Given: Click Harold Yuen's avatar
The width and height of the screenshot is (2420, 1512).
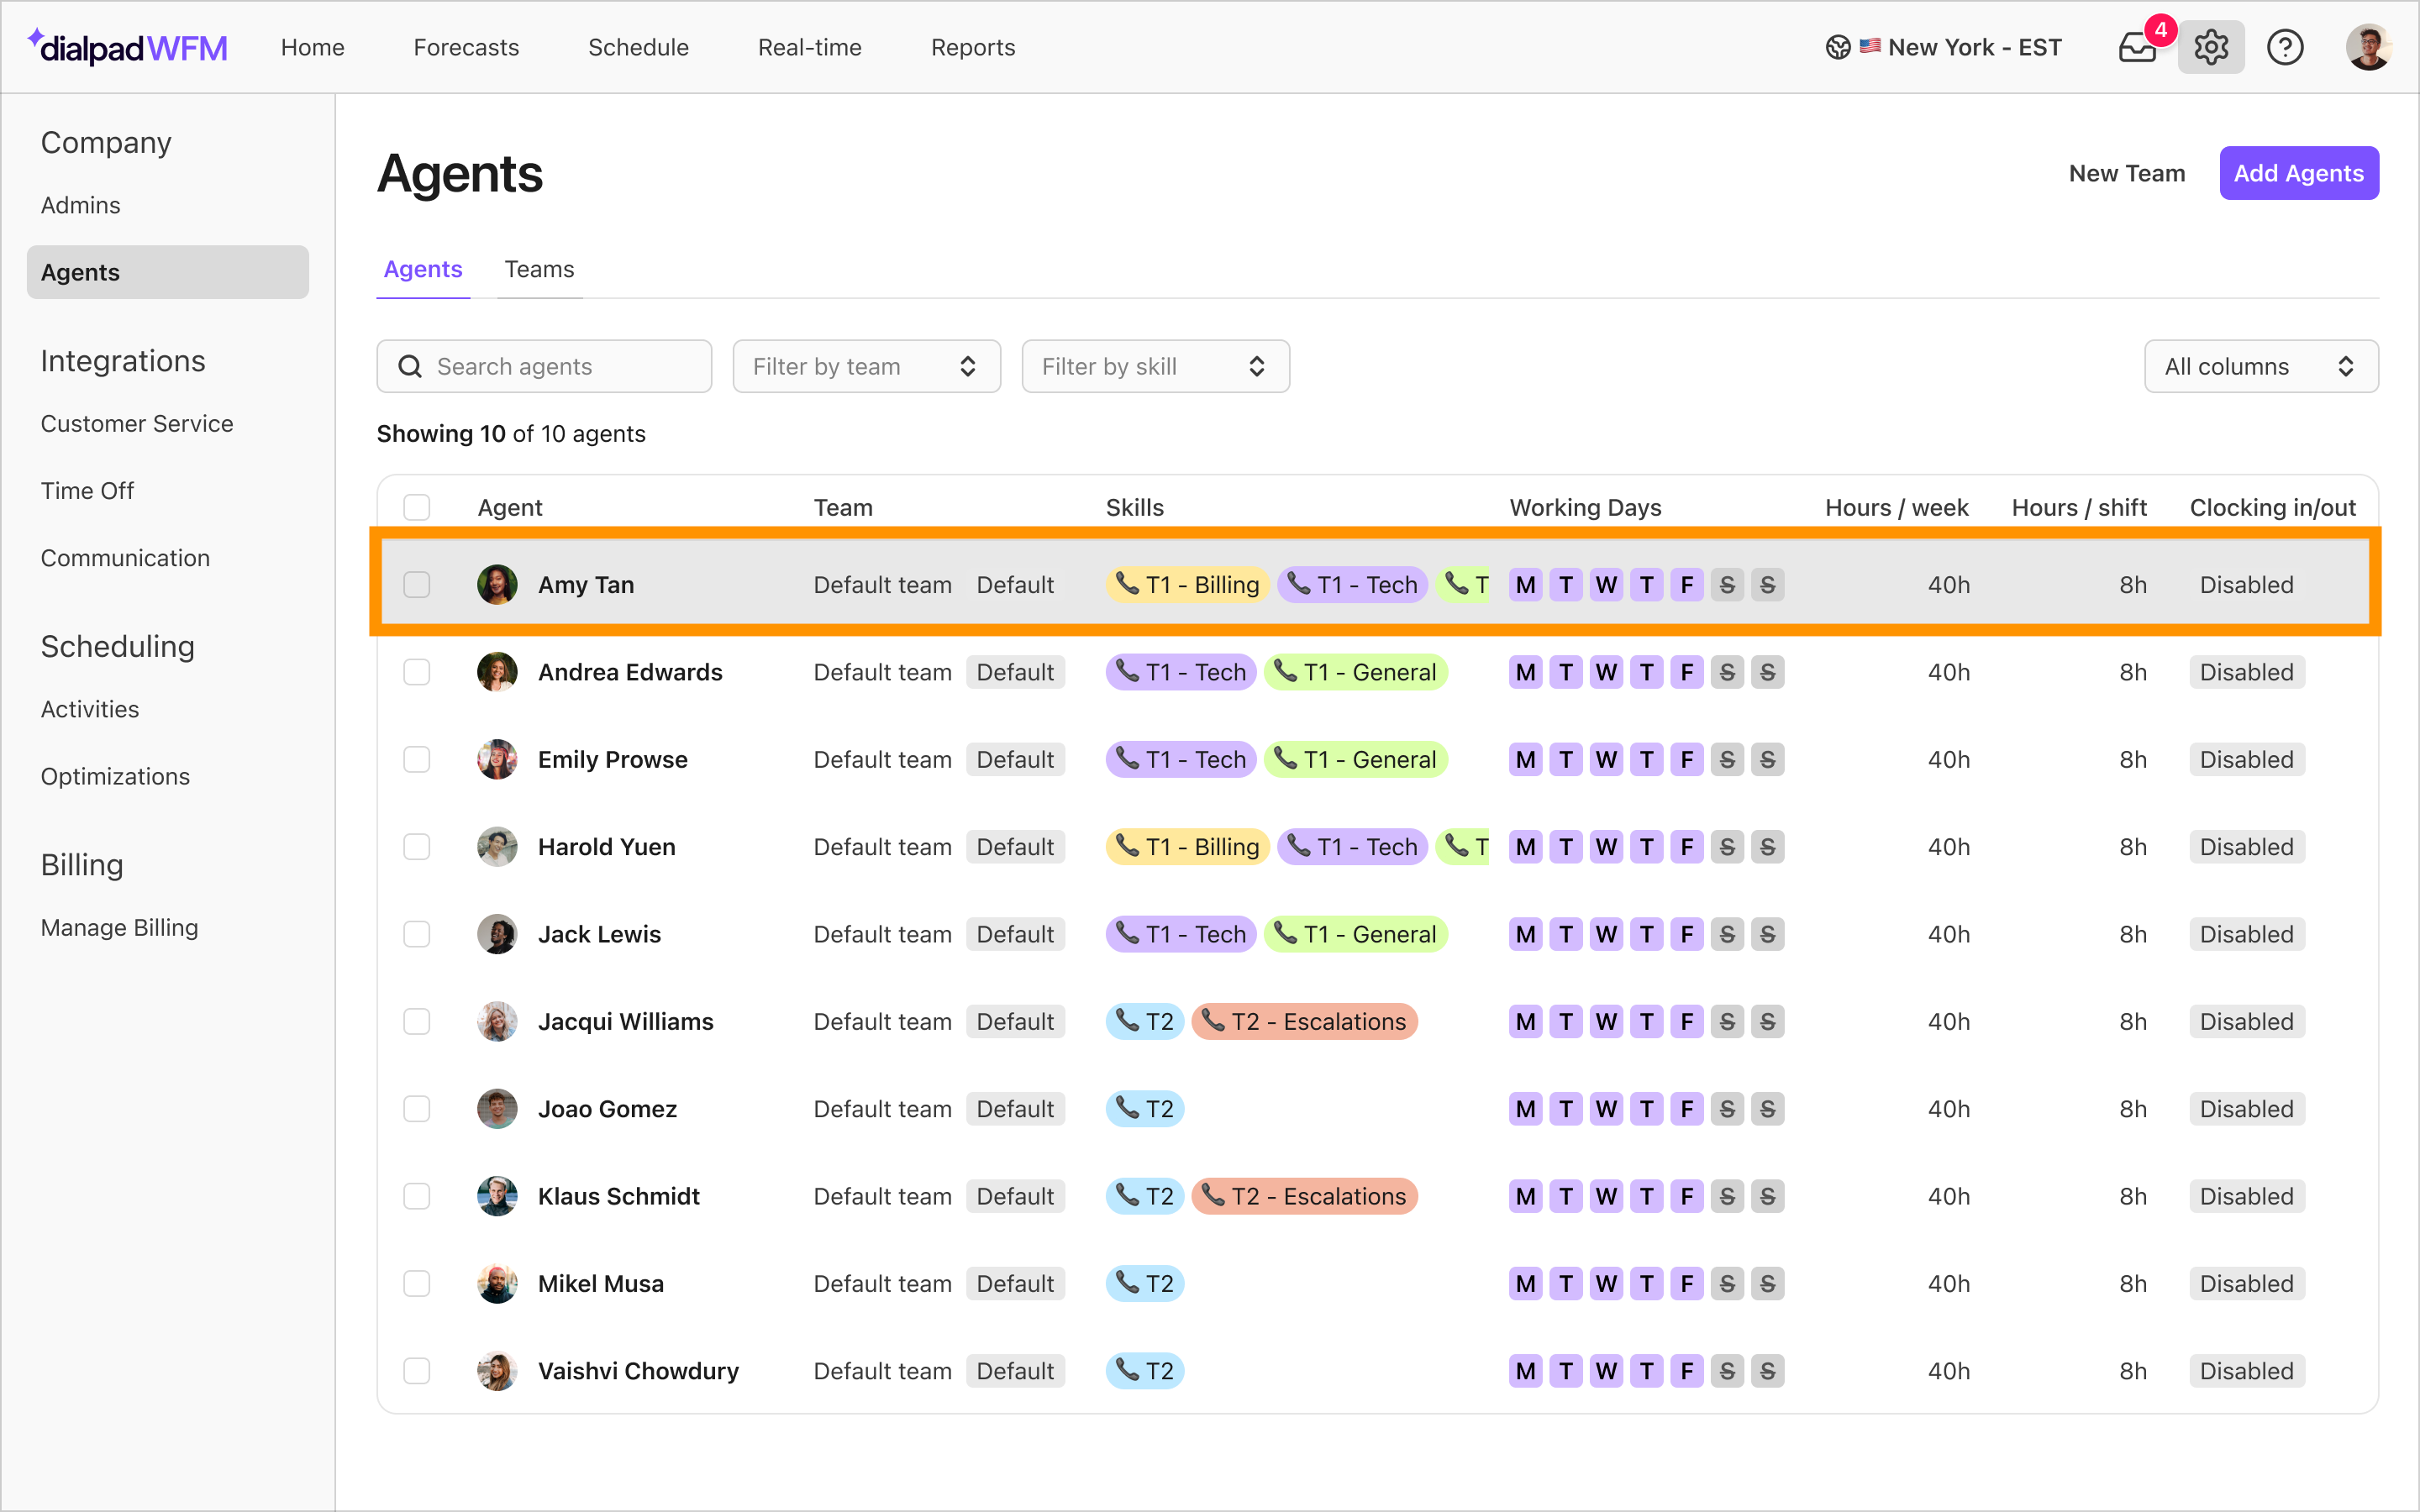Looking at the screenshot, I should click(497, 847).
